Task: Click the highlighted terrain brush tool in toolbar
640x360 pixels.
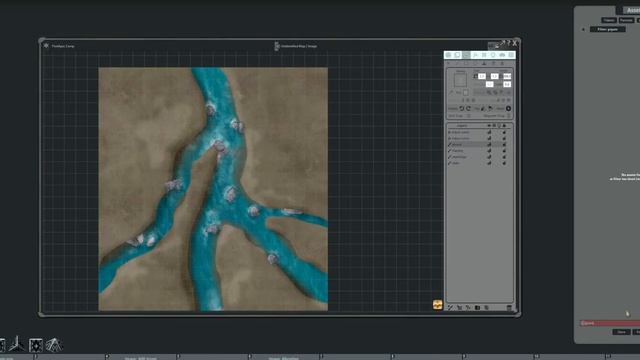Action: 467,55
